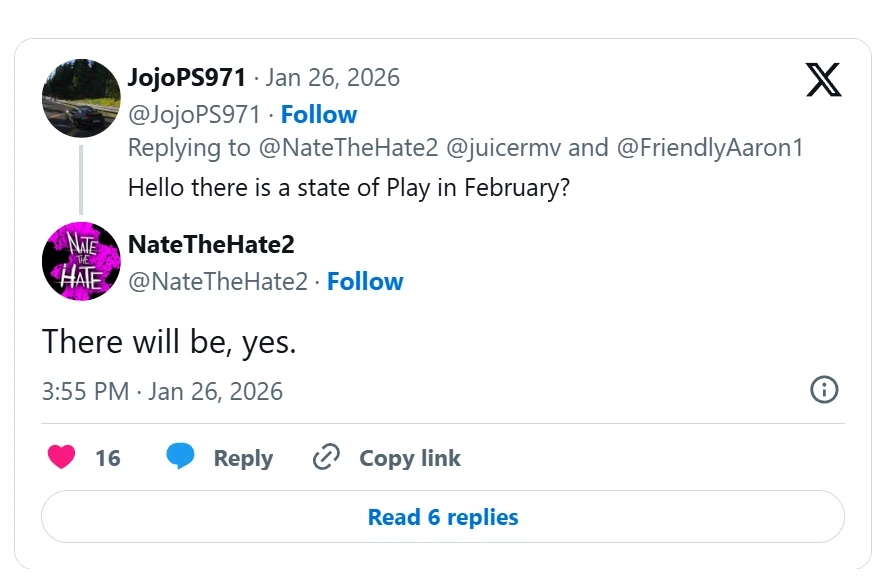
Task: Open the NateTheHate2 display name
Action: coord(211,244)
